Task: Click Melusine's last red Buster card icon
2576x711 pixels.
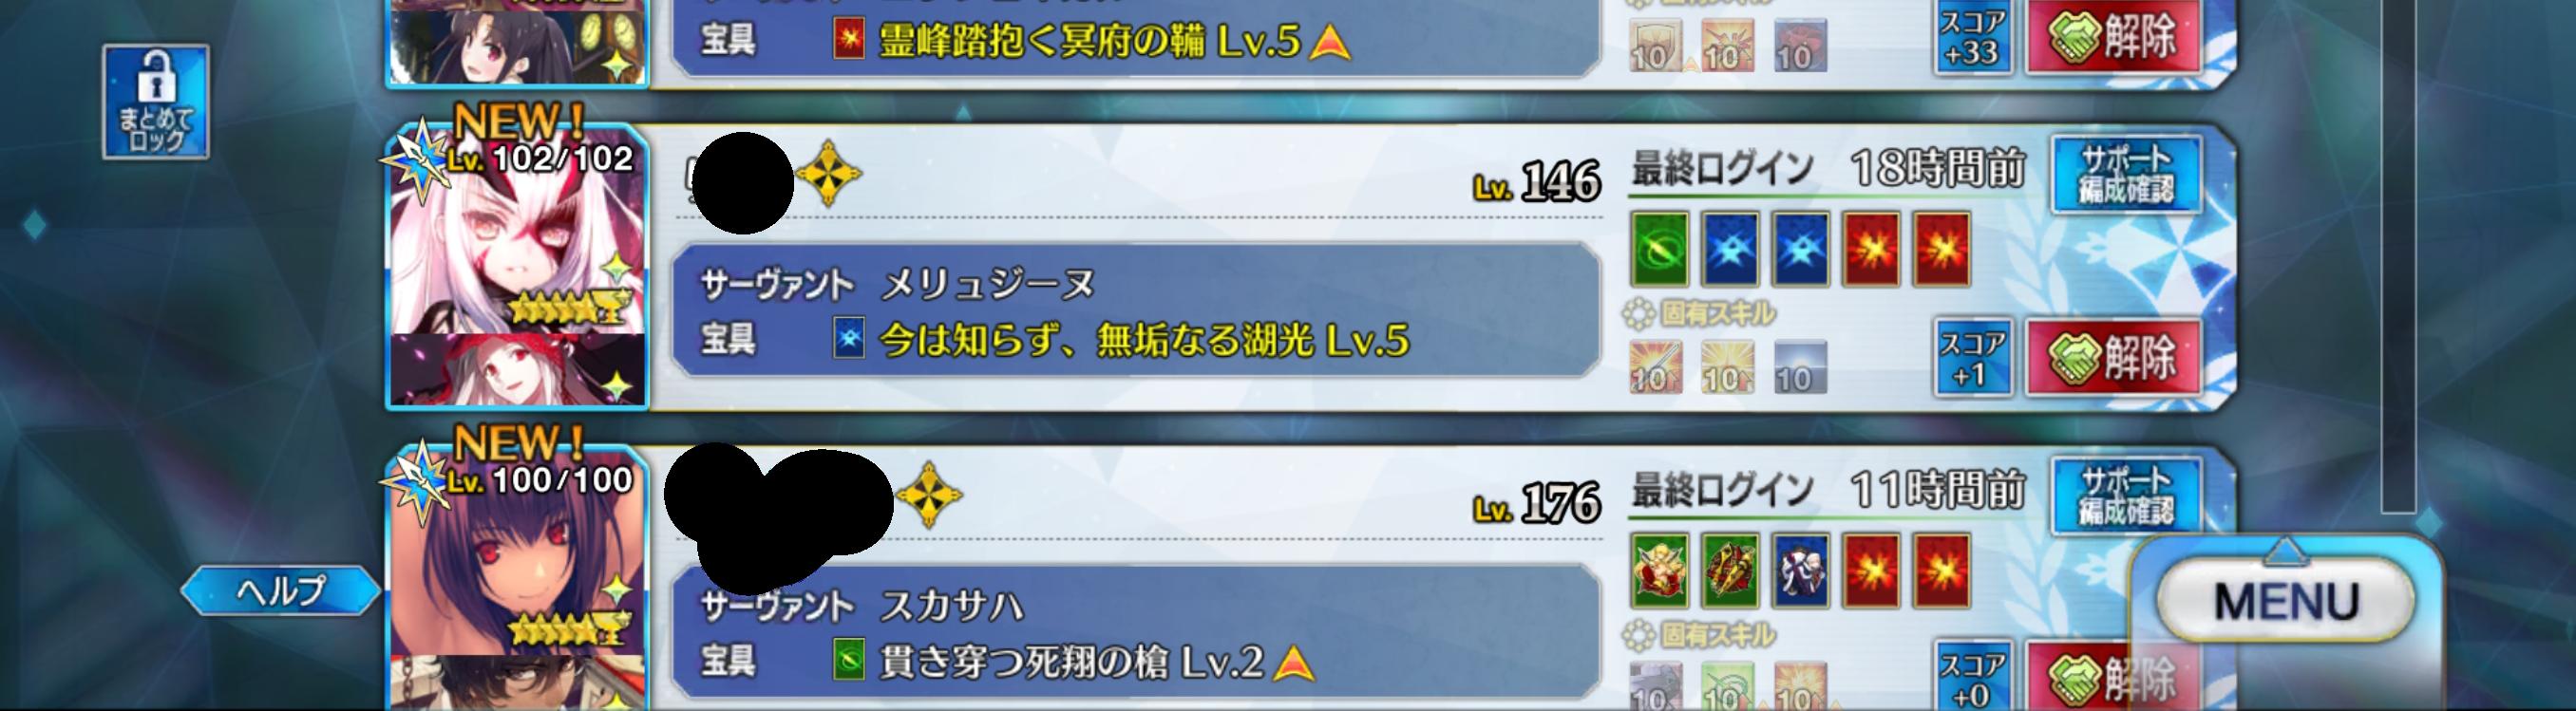Action: (x=1941, y=249)
